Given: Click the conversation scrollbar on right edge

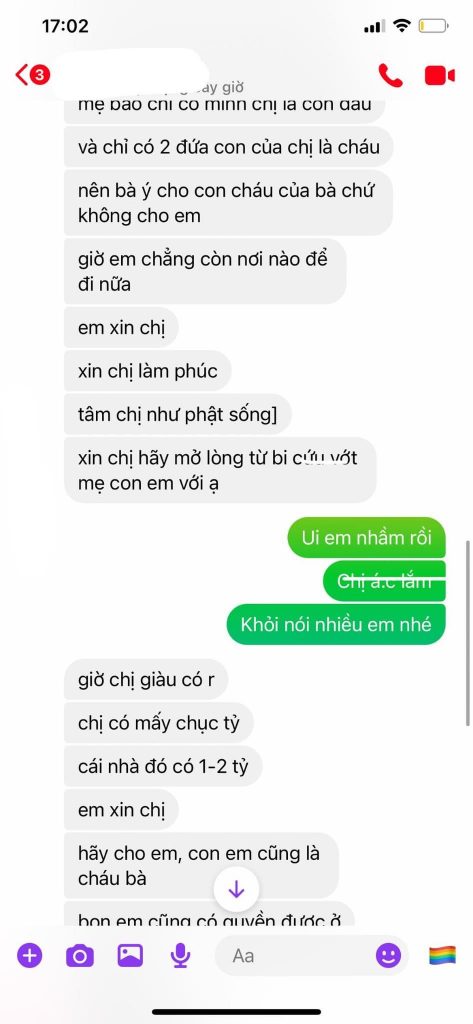Looking at the screenshot, I should point(468,633).
